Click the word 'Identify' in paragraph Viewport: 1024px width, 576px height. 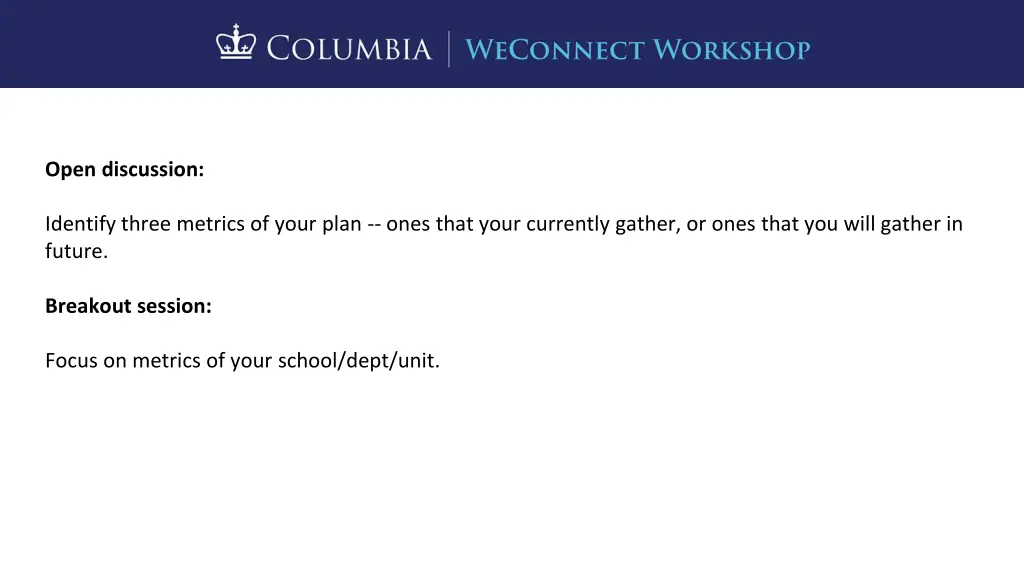coord(80,224)
